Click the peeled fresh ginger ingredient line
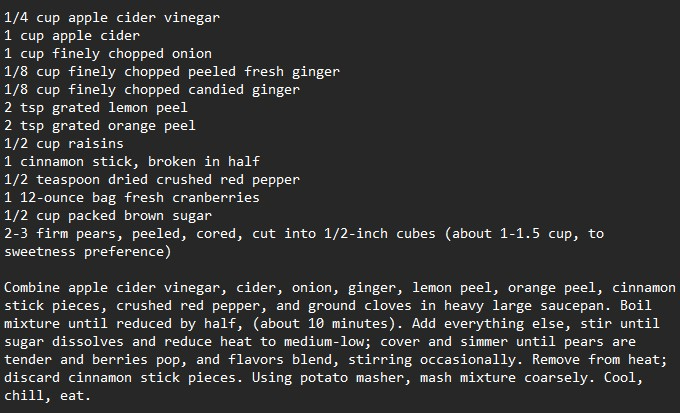 pos(171,72)
